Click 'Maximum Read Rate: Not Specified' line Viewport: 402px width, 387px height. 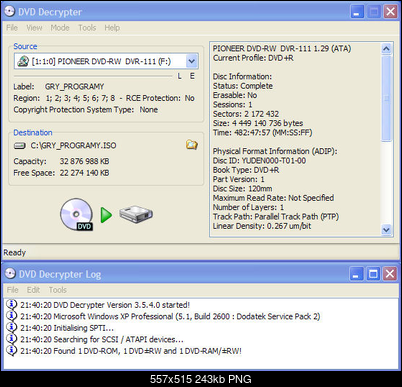[x=273, y=198]
